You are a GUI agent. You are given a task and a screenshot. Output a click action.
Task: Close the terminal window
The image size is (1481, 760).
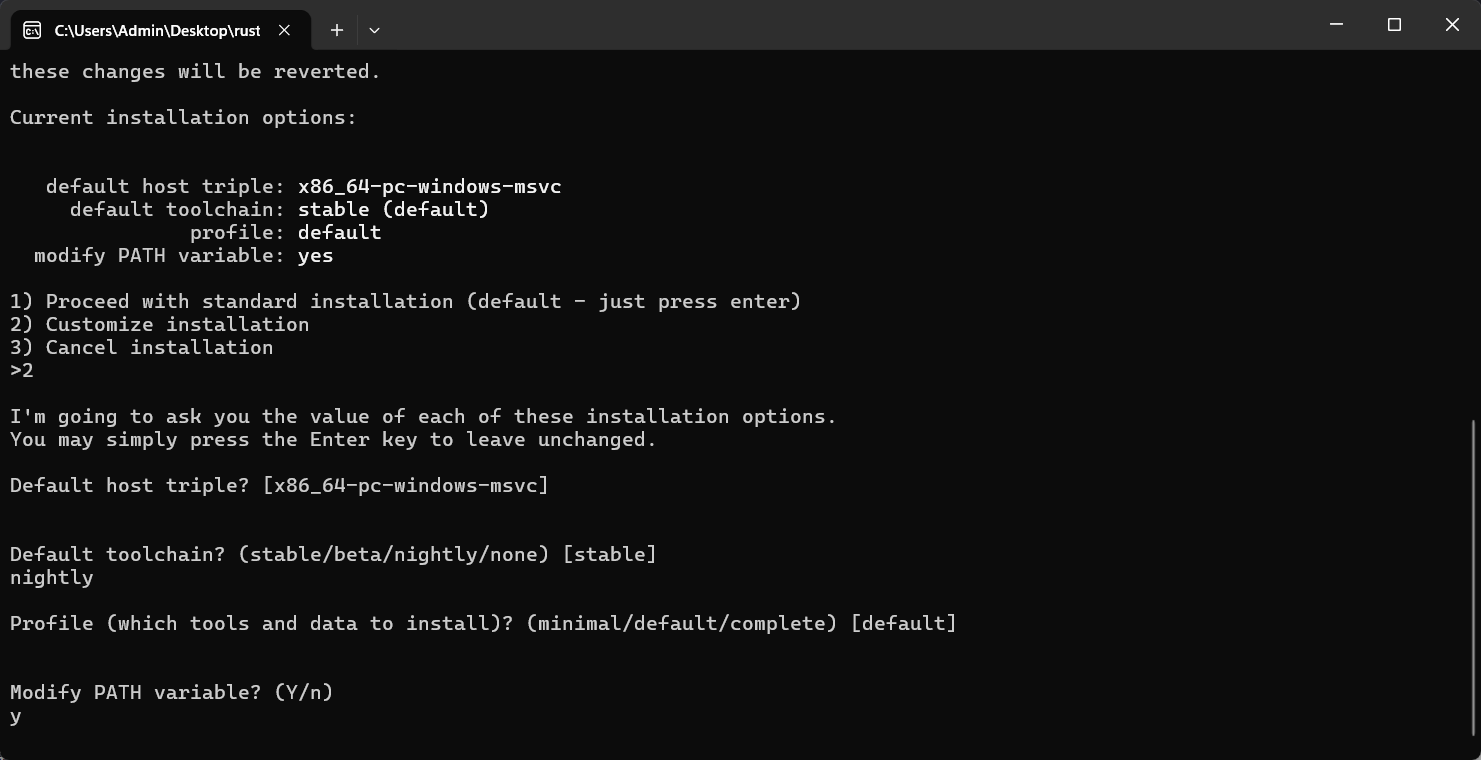1452,25
